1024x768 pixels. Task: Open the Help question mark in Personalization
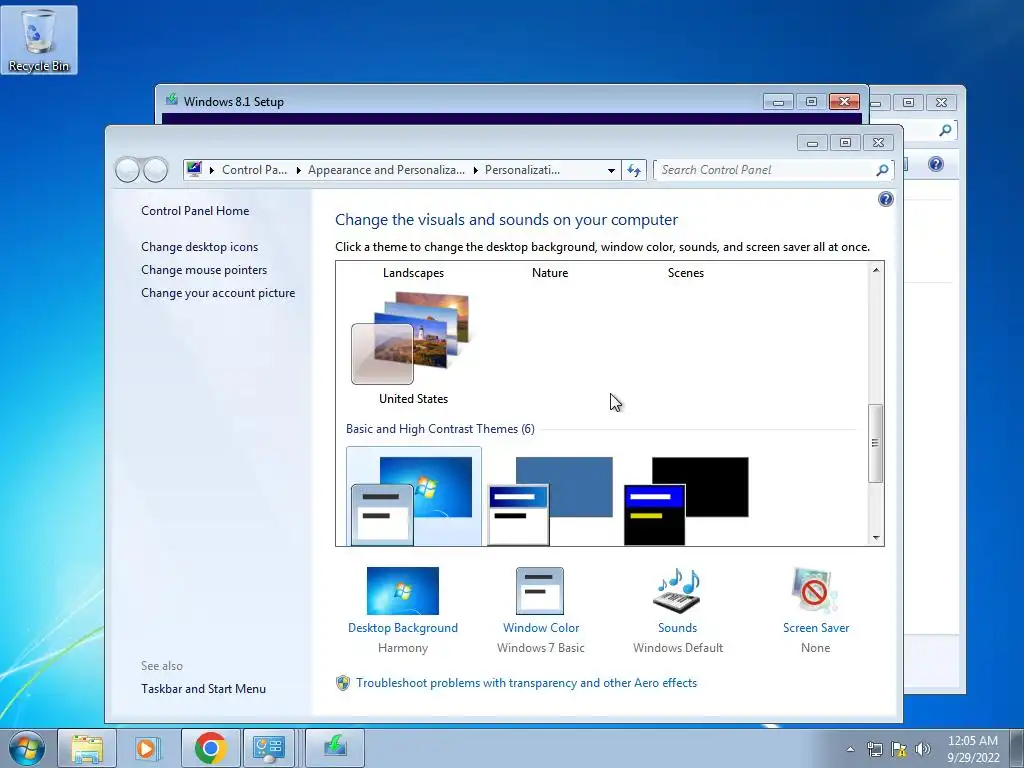coord(886,199)
